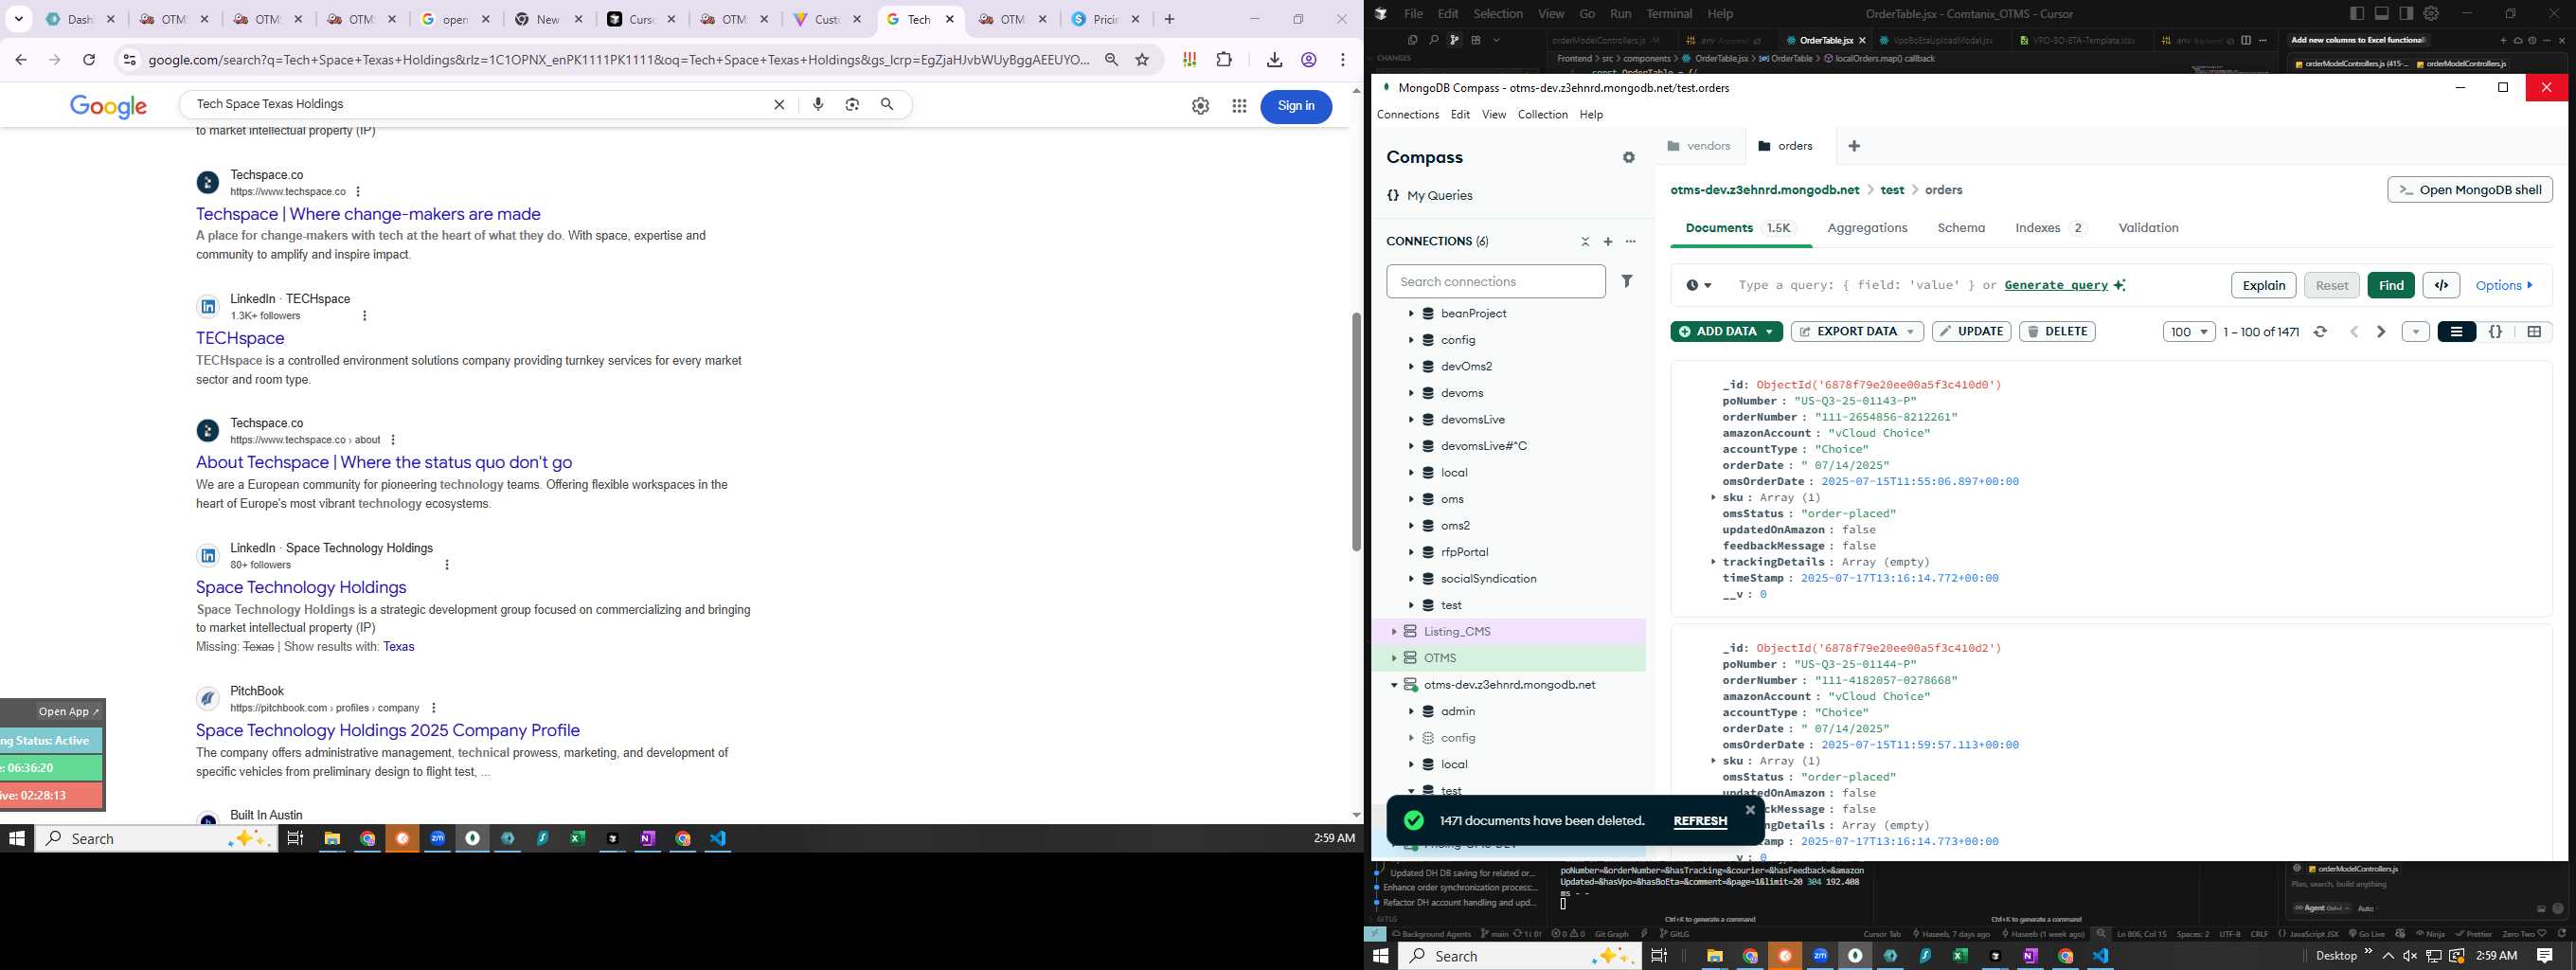Switch to JSON view of documents
The image size is (2576, 970).
pyautogui.click(x=2495, y=332)
